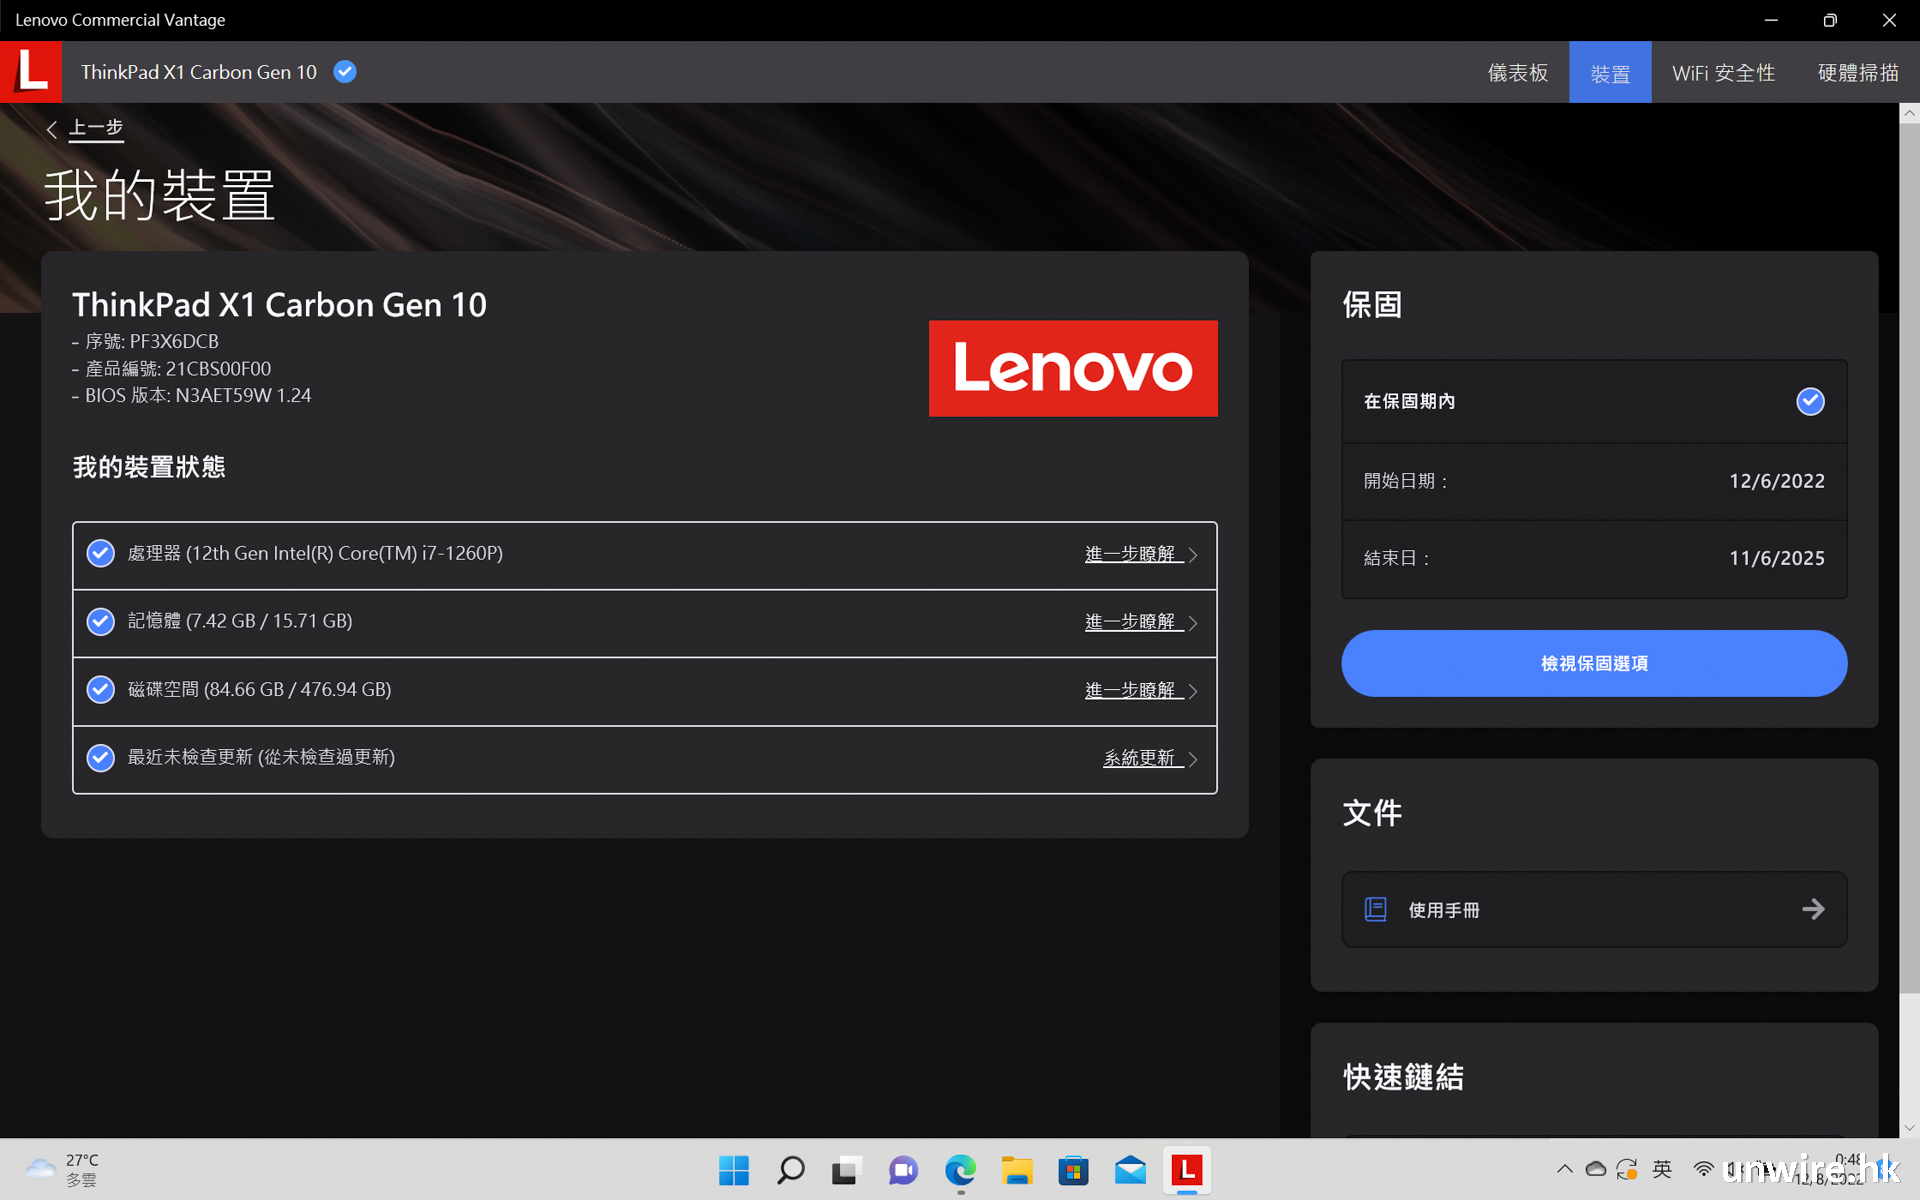Switch to the 儀表板 tab
Screen dimensions: 1920x1200
tap(1517, 73)
